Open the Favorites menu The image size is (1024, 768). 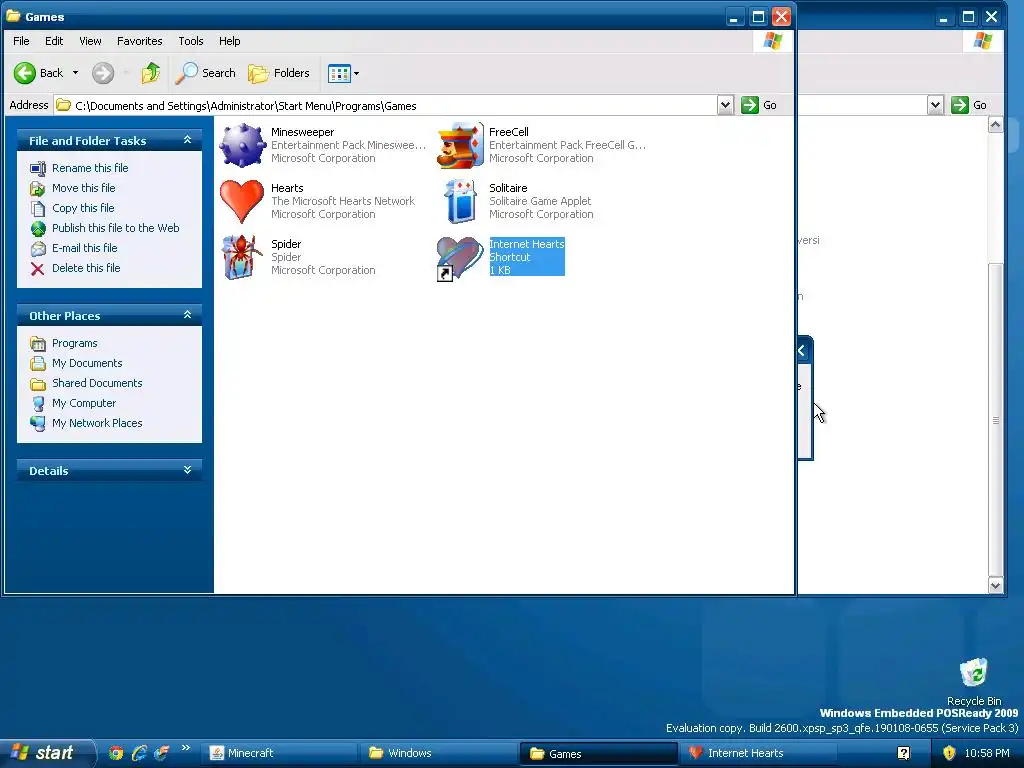point(140,41)
